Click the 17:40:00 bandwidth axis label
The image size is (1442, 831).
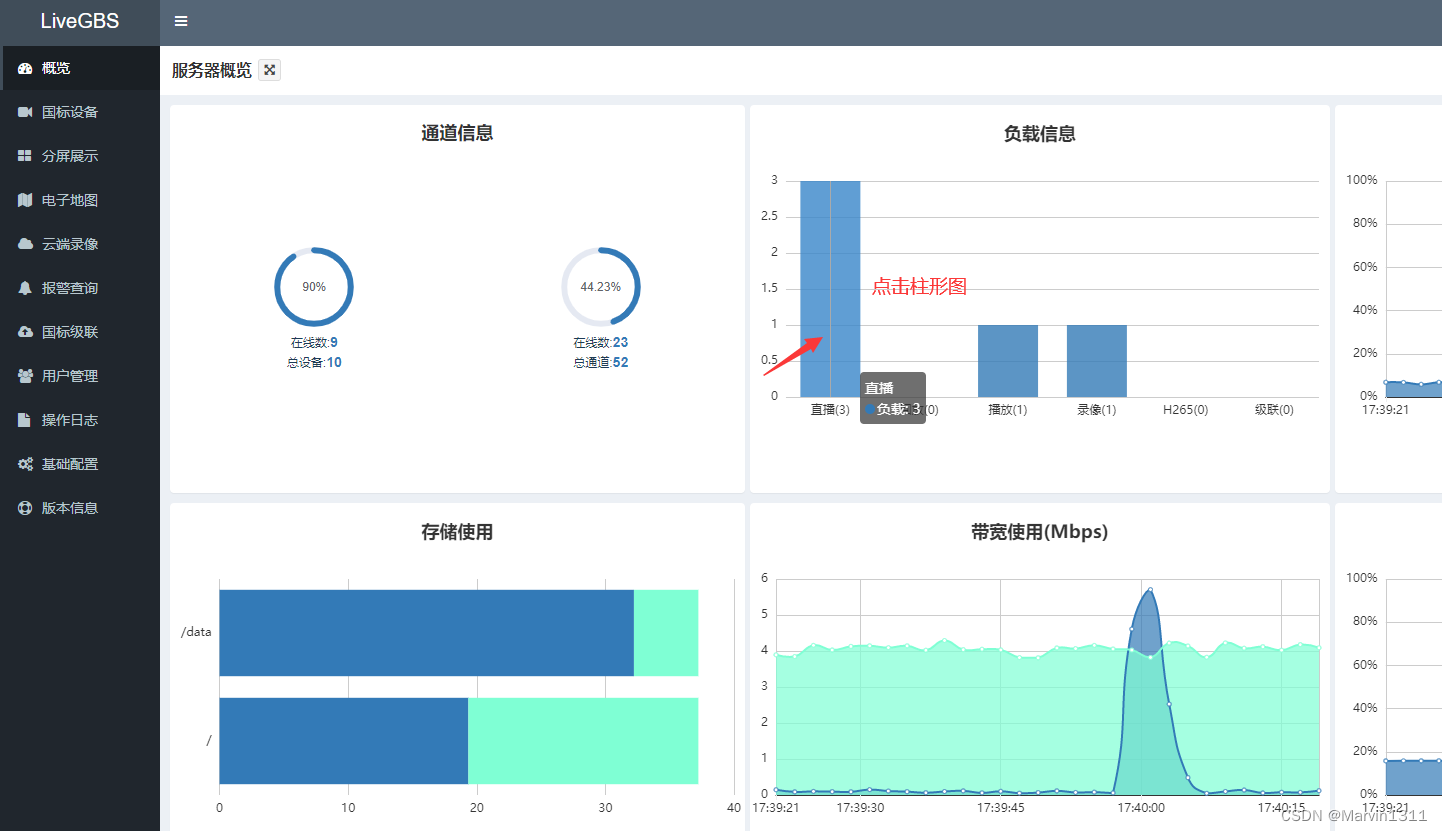(x=1141, y=807)
